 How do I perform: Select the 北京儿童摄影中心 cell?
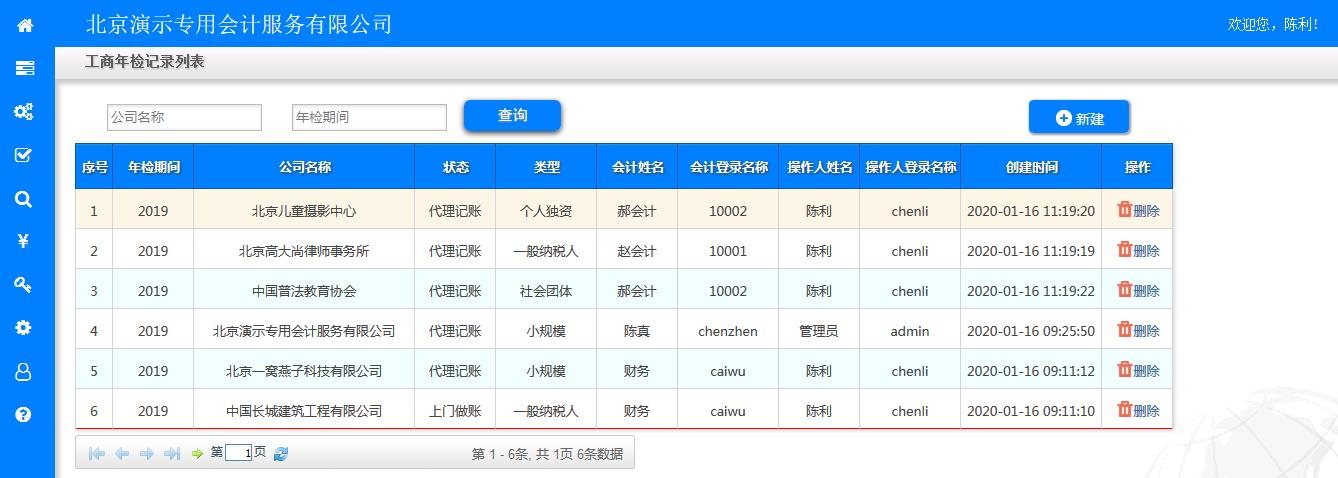tap(304, 211)
